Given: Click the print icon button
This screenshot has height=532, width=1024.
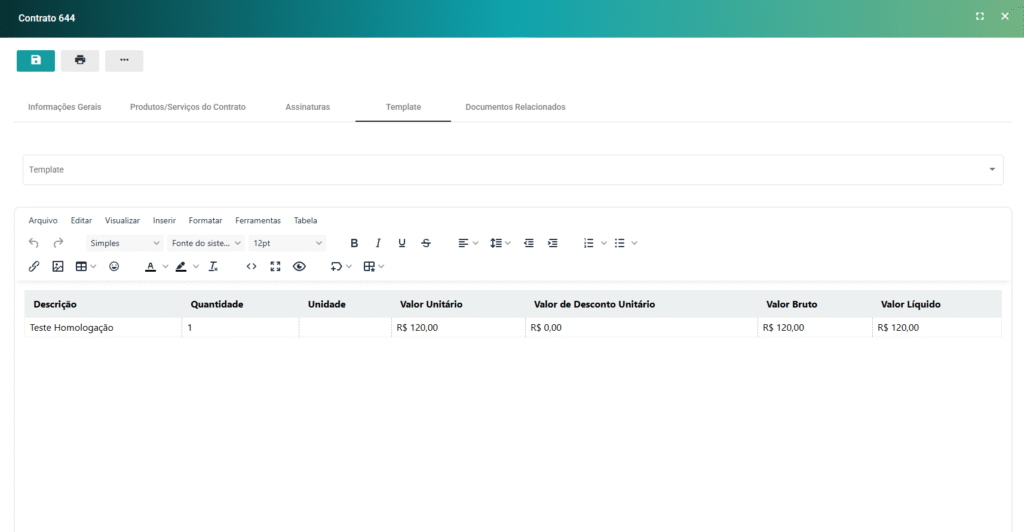Looking at the screenshot, I should (x=80, y=61).
